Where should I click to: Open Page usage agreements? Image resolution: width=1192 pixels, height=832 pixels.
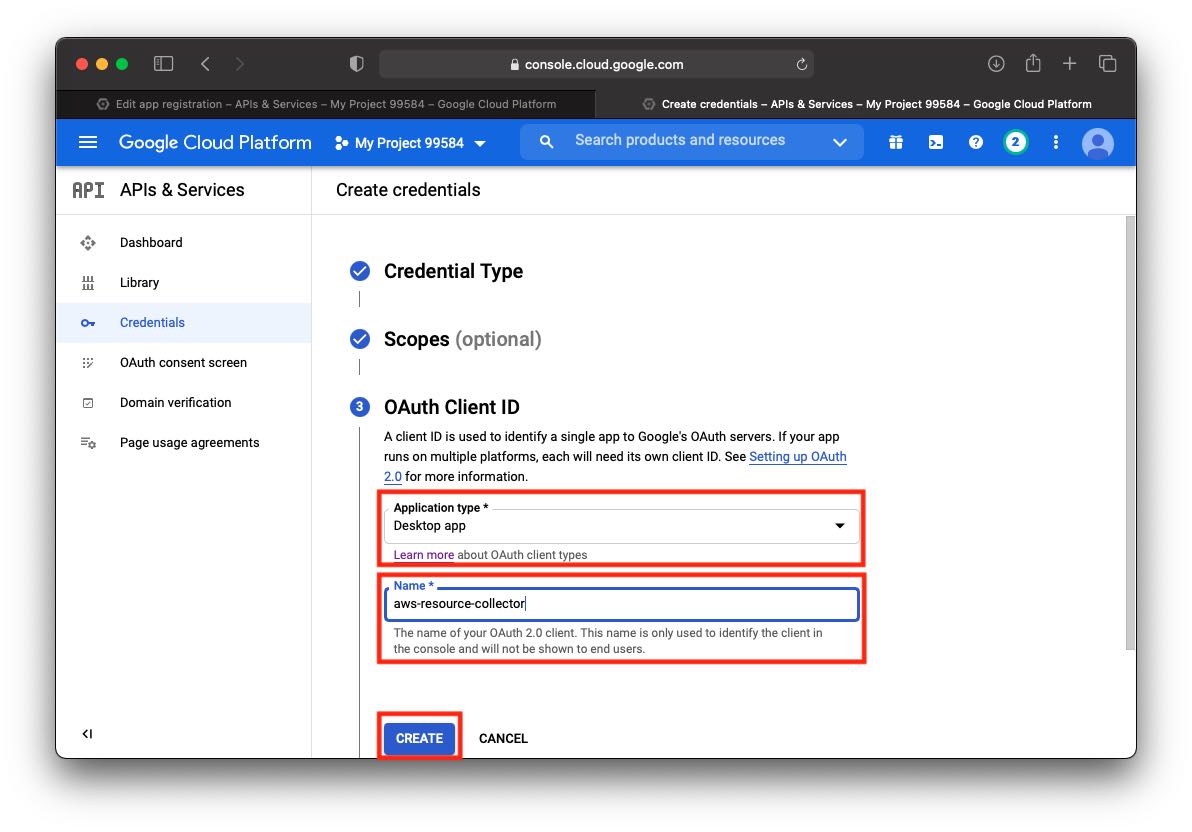click(x=183, y=443)
